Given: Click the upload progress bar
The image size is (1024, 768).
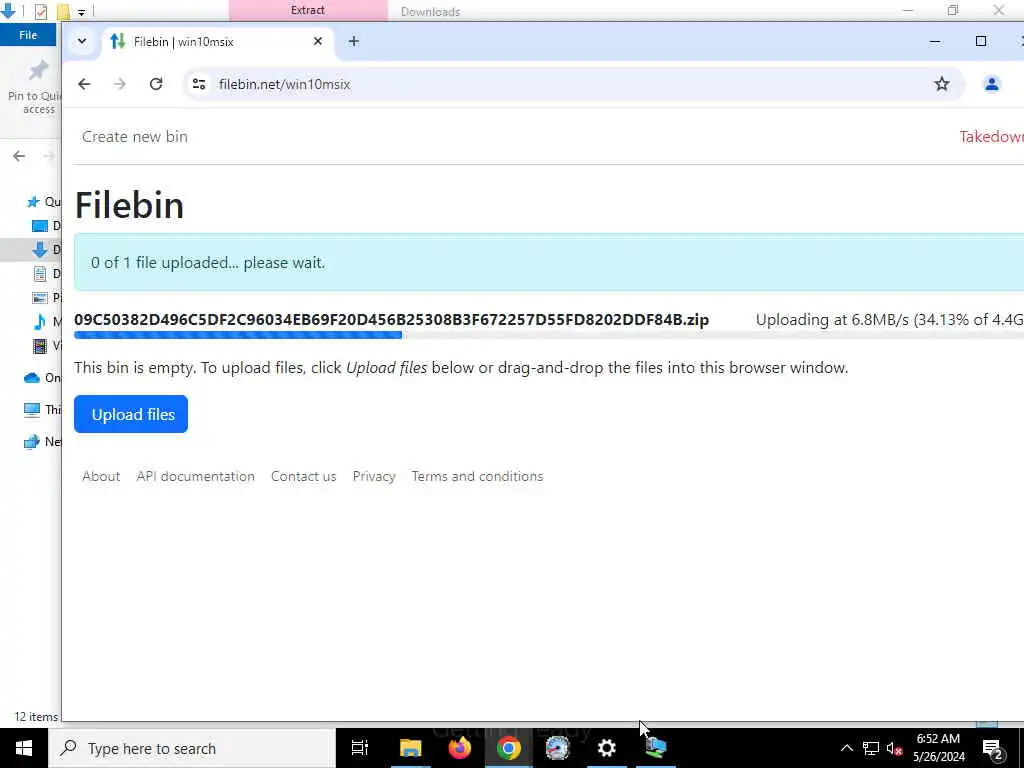Looking at the screenshot, I should click(549, 335).
